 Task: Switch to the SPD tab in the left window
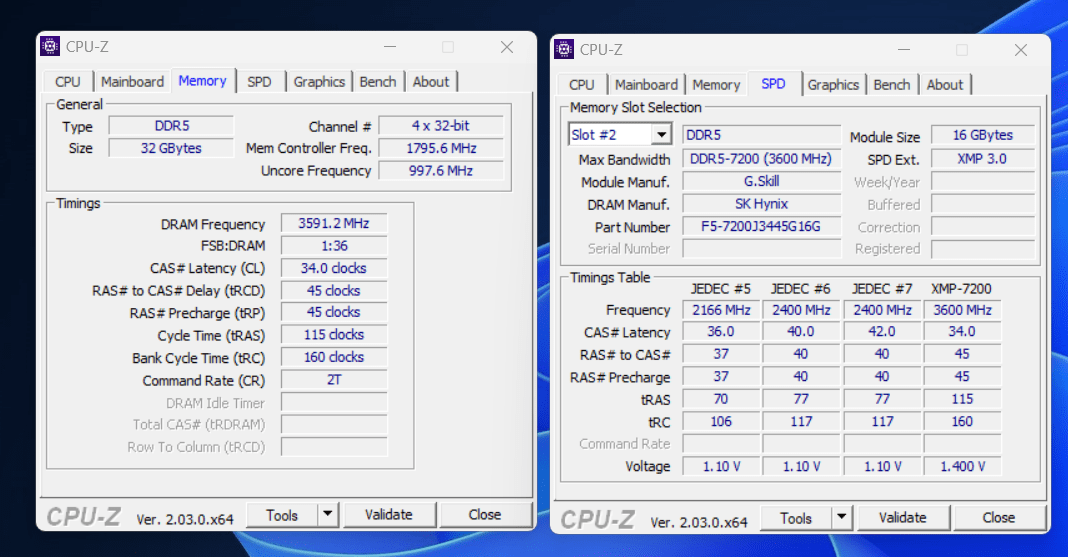click(x=259, y=82)
